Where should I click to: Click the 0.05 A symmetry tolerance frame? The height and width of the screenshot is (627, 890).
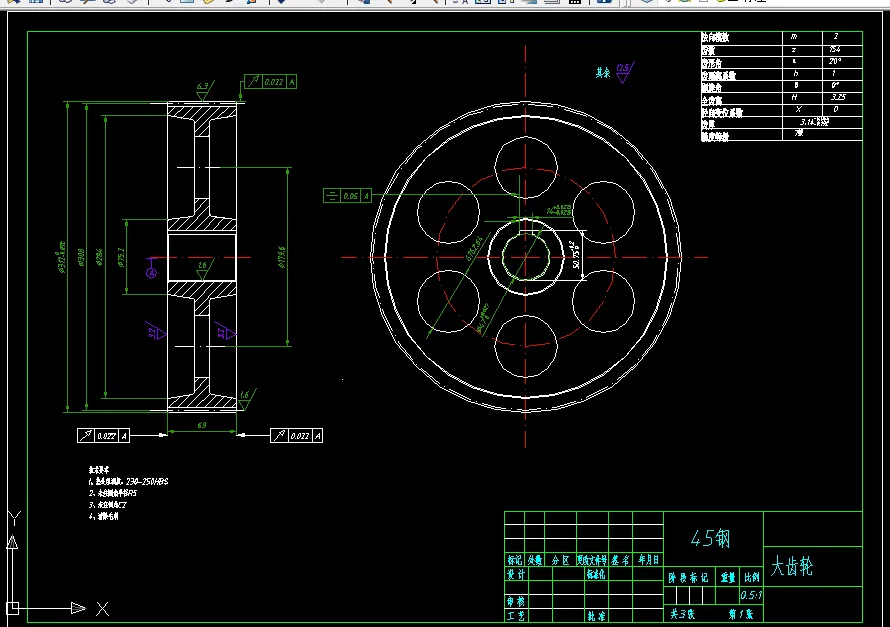point(347,196)
